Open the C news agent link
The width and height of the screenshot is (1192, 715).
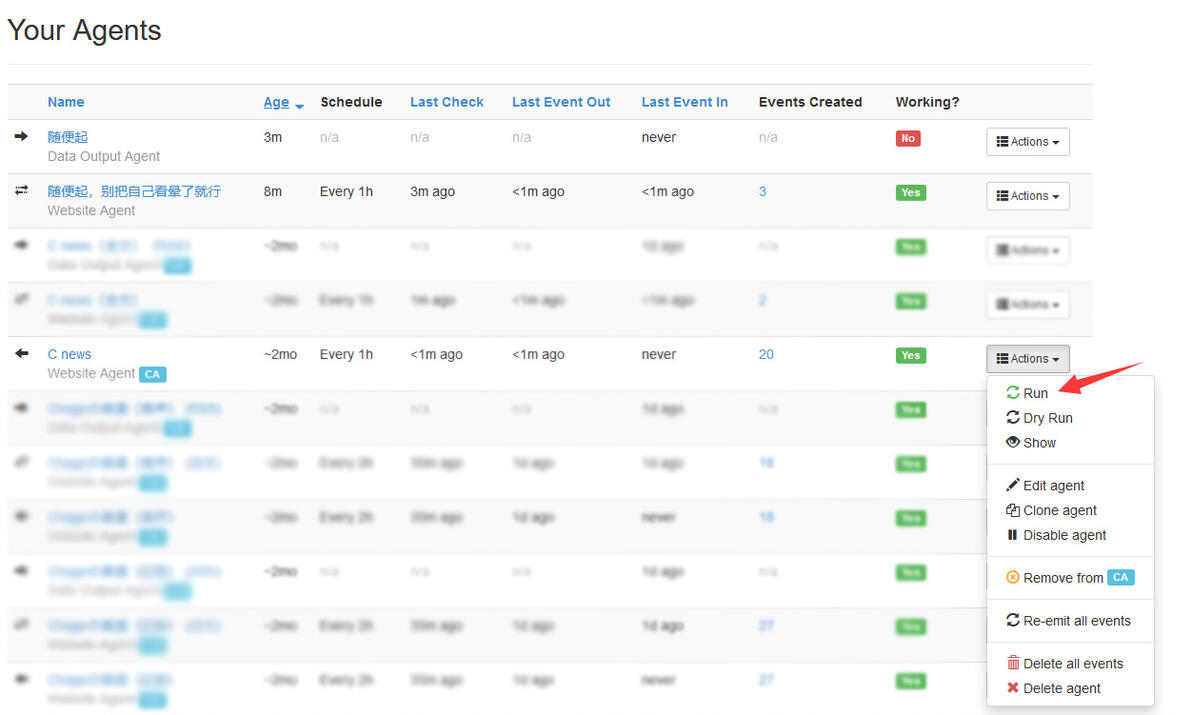69,354
